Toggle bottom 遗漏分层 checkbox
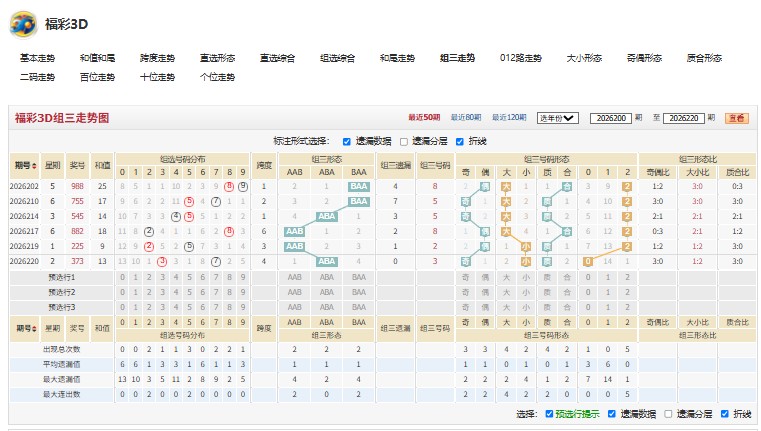761x431 pixels. [668, 414]
